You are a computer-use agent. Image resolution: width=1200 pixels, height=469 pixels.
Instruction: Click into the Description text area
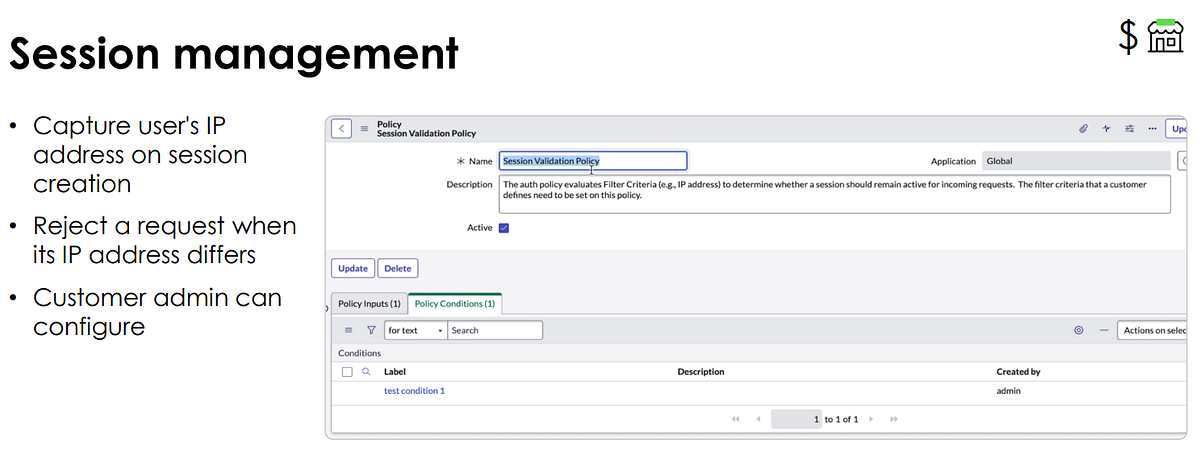(834, 195)
